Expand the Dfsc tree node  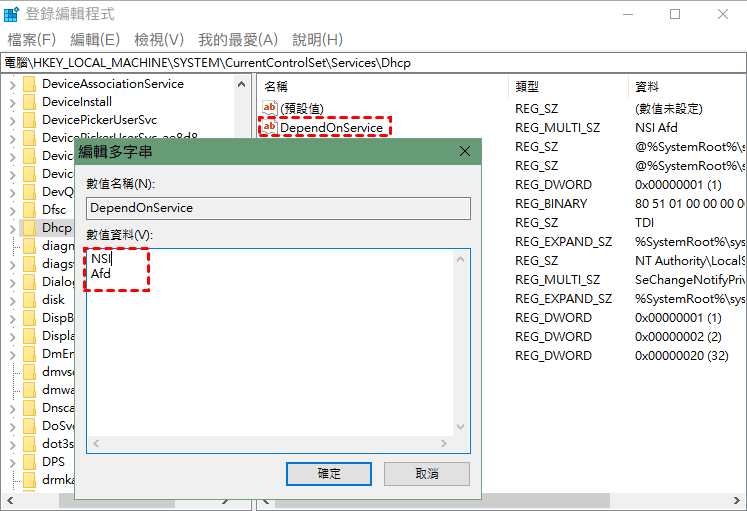point(12,211)
